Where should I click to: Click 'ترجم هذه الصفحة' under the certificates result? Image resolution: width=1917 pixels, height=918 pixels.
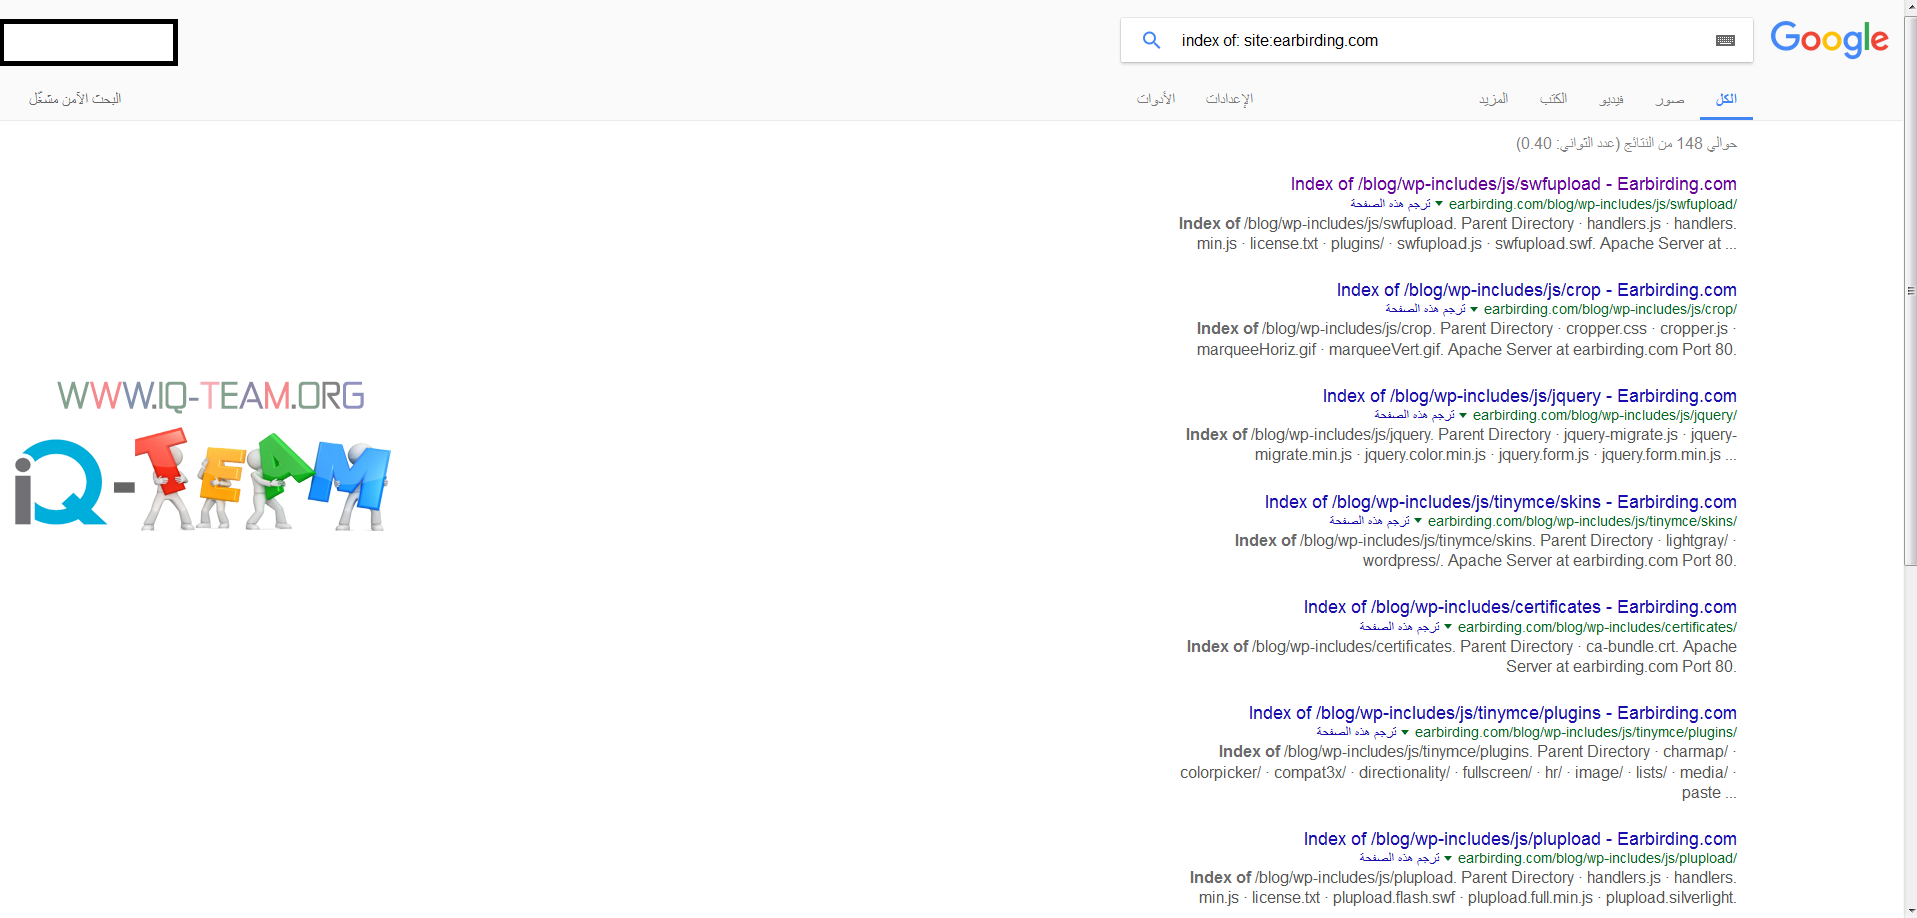point(1399,627)
